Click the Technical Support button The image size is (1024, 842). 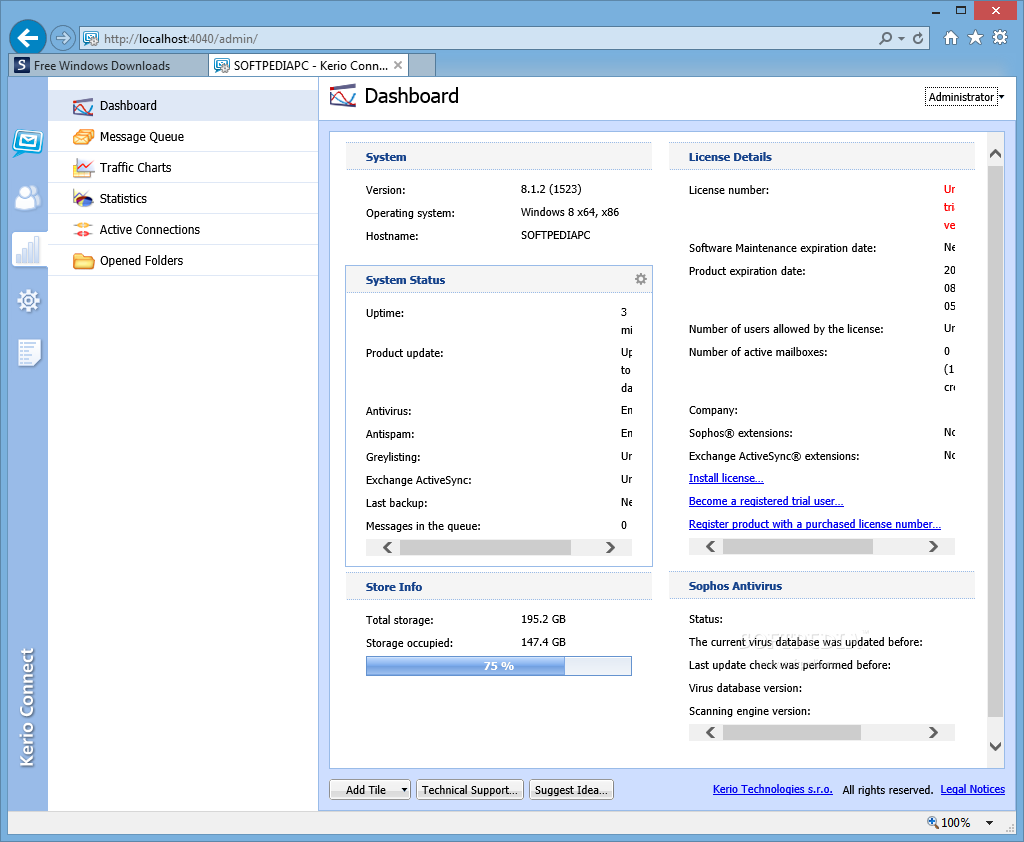click(x=470, y=790)
